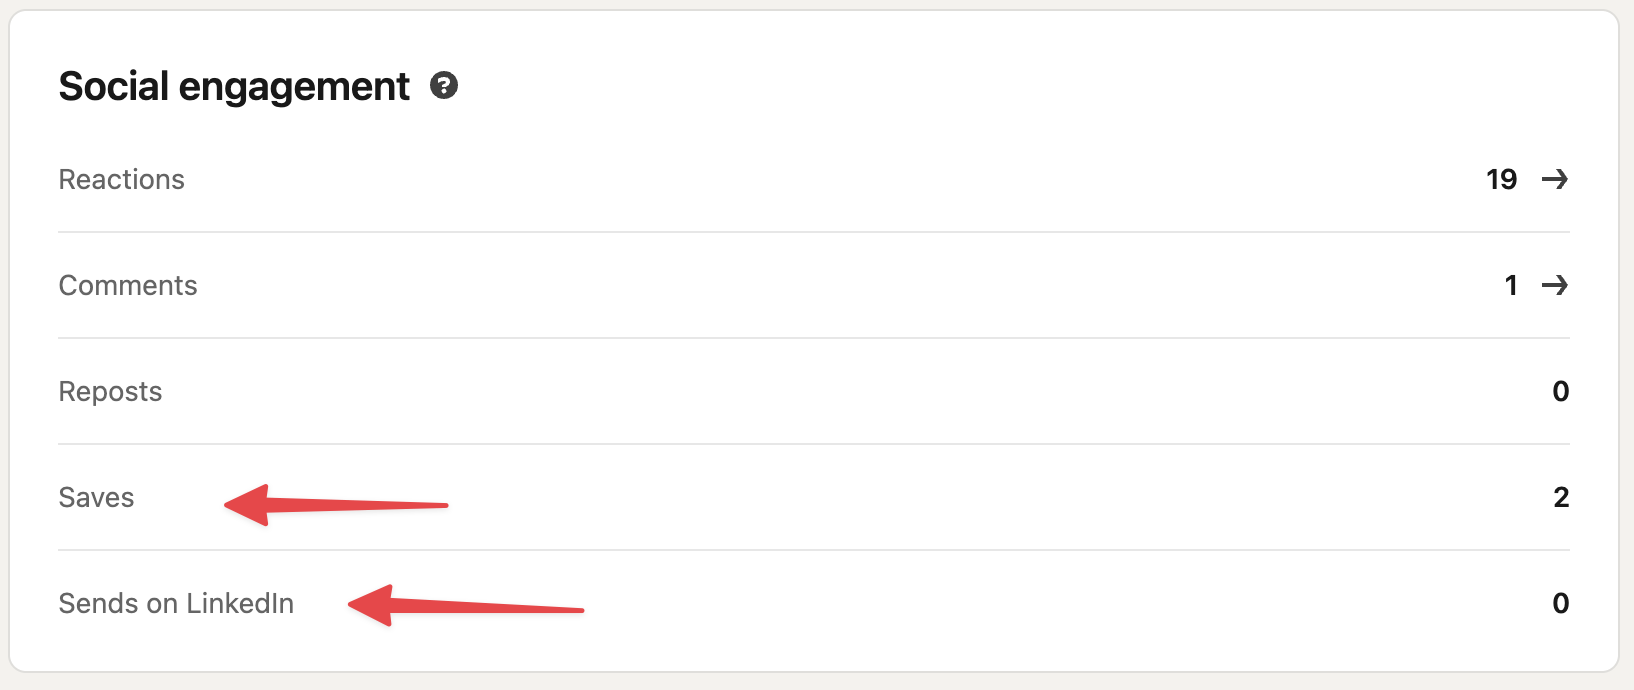
Task: Click the Saves row
Action: click(96, 497)
